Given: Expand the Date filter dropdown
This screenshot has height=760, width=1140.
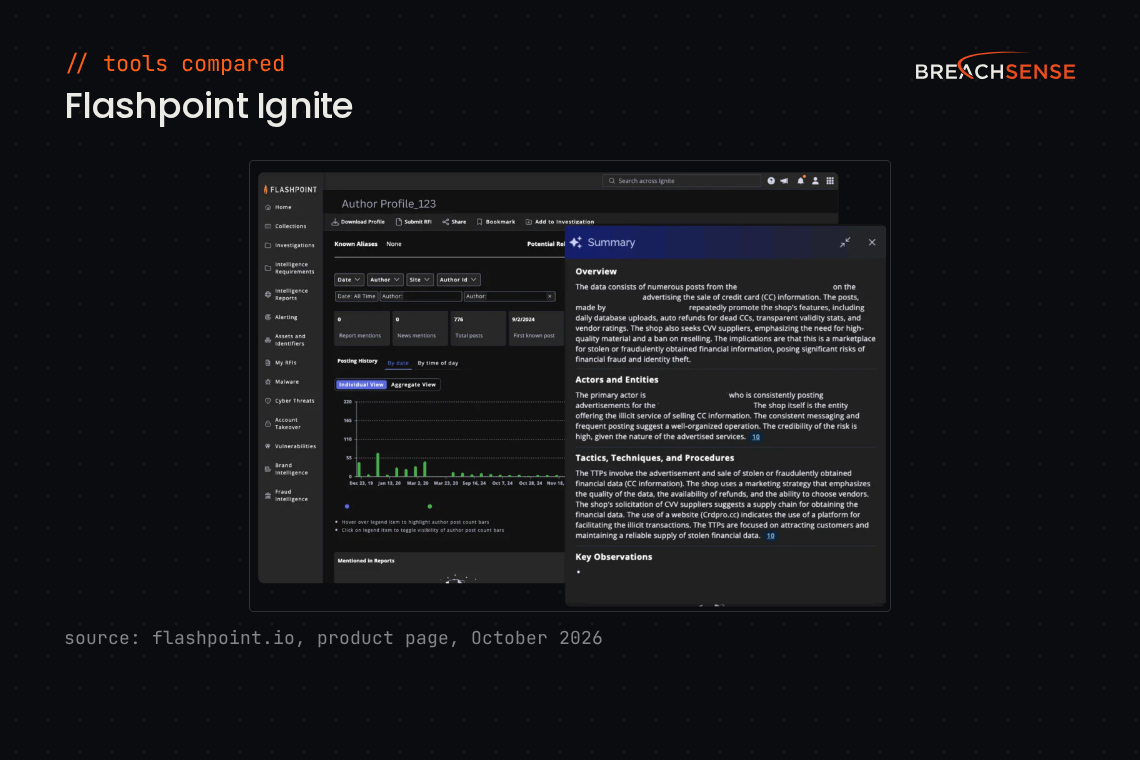Looking at the screenshot, I should [349, 279].
